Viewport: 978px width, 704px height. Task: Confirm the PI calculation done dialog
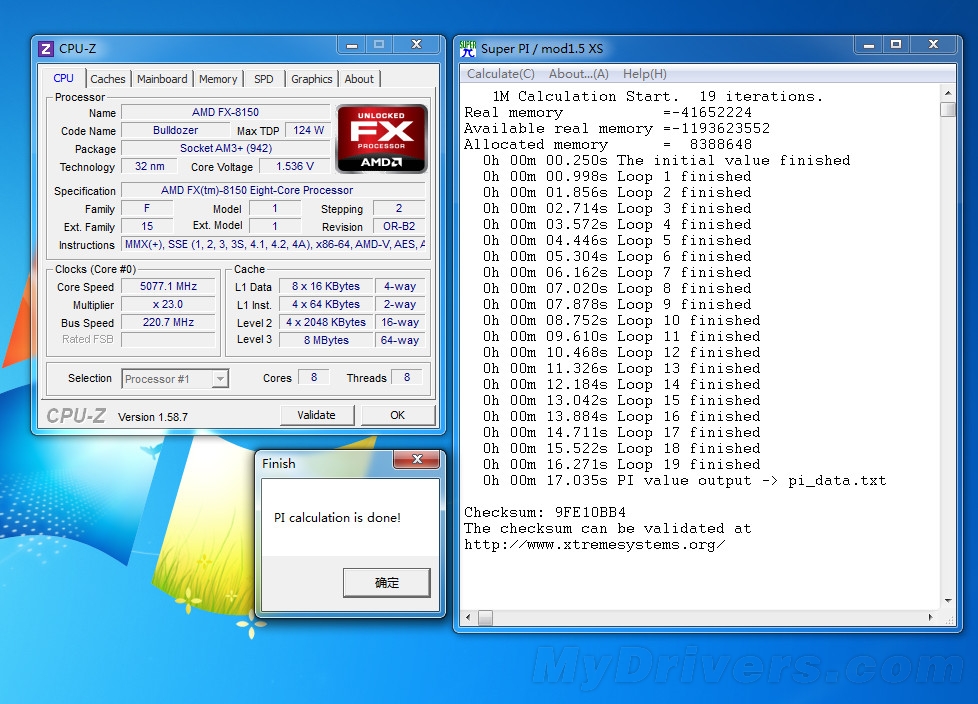click(x=386, y=582)
